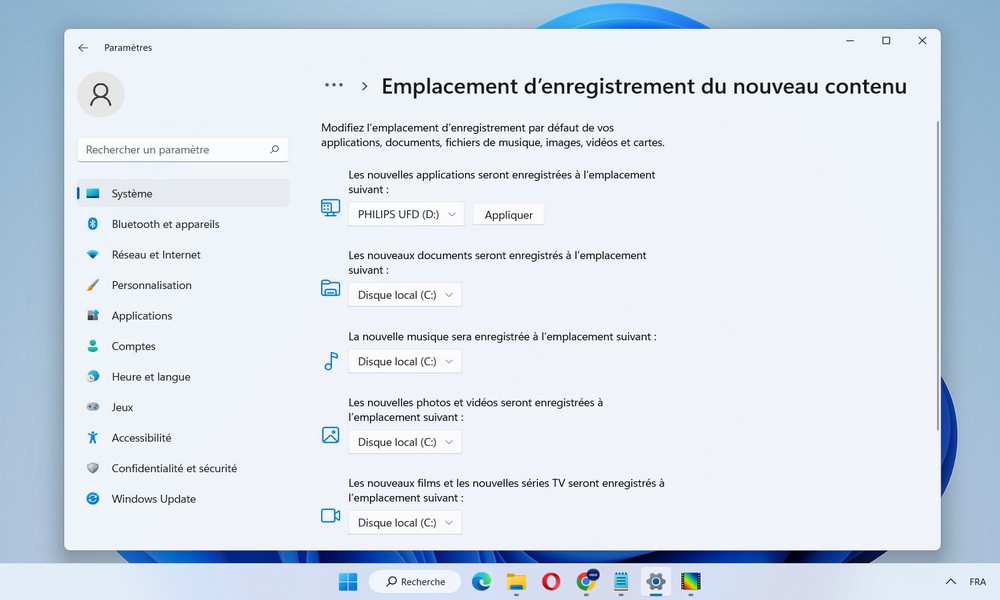1000x600 pixels.
Task: Open the PHILIPS UFD (D:) drive dropdown
Action: 405,214
